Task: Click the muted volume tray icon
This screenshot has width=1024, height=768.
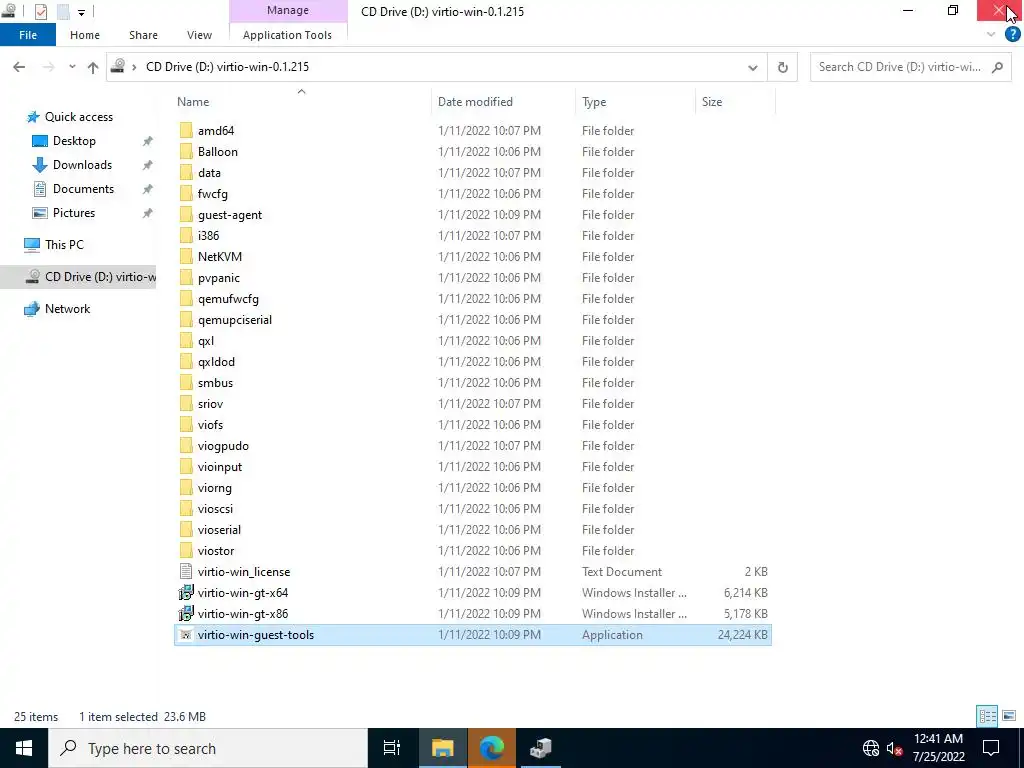Action: pyautogui.click(x=894, y=748)
